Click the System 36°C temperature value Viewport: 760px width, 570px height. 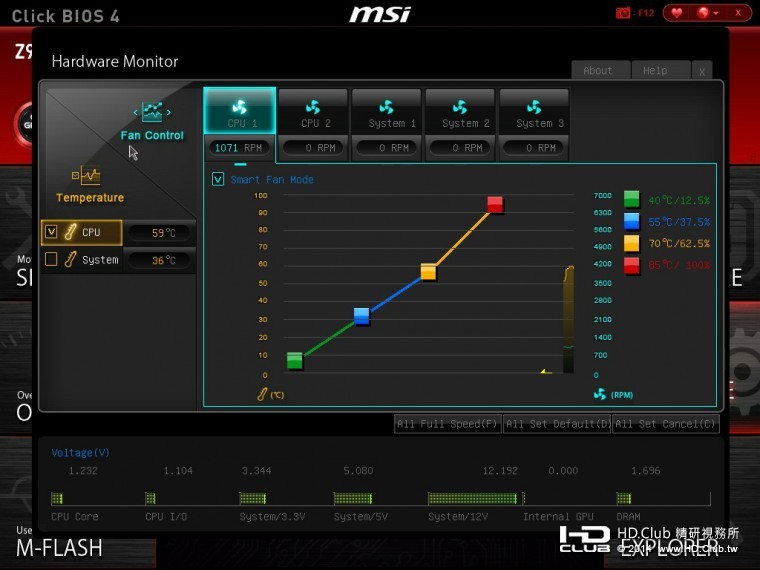tap(160, 260)
